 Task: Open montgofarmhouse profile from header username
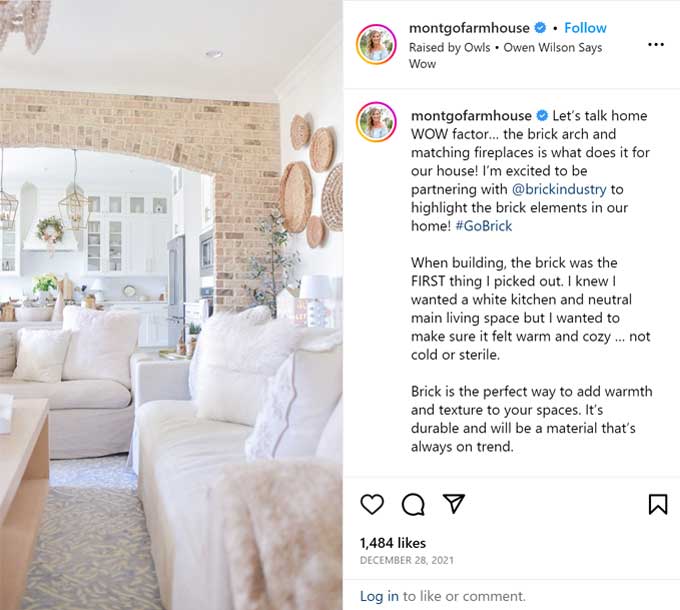click(x=469, y=28)
